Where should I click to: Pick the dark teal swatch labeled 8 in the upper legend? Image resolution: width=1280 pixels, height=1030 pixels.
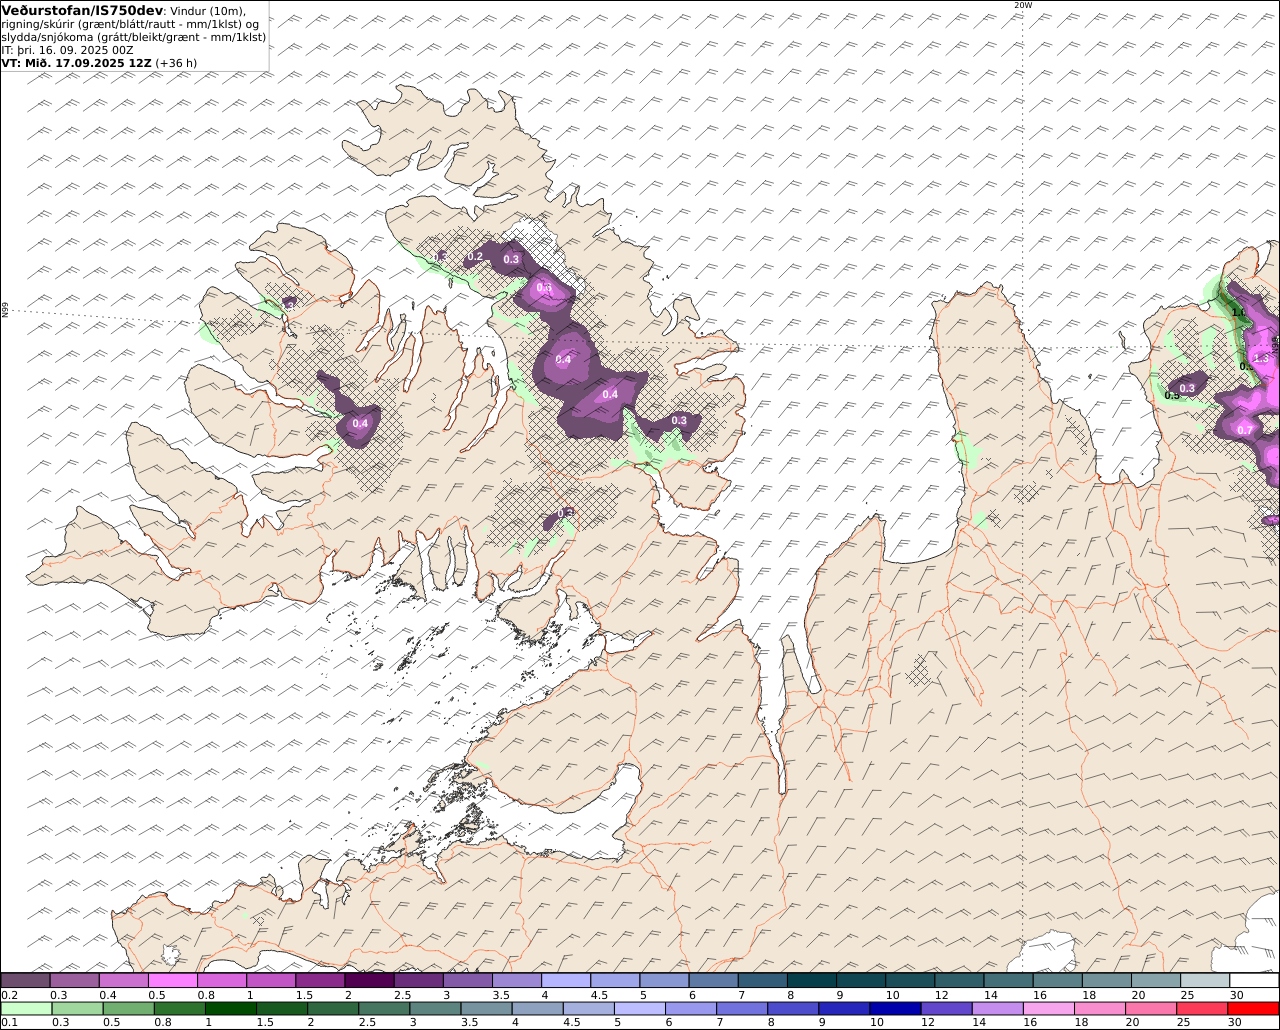point(811,981)
